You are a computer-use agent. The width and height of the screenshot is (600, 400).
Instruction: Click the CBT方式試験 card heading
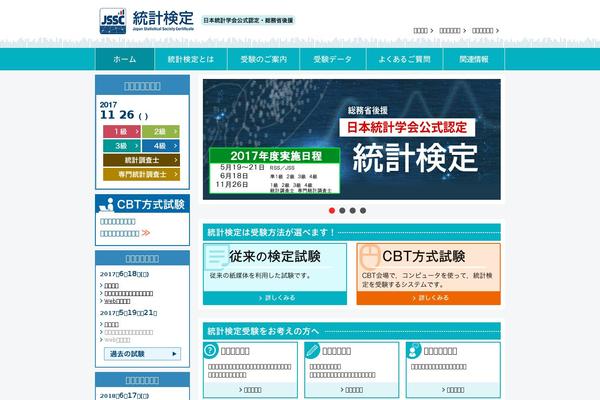point(424,256)
